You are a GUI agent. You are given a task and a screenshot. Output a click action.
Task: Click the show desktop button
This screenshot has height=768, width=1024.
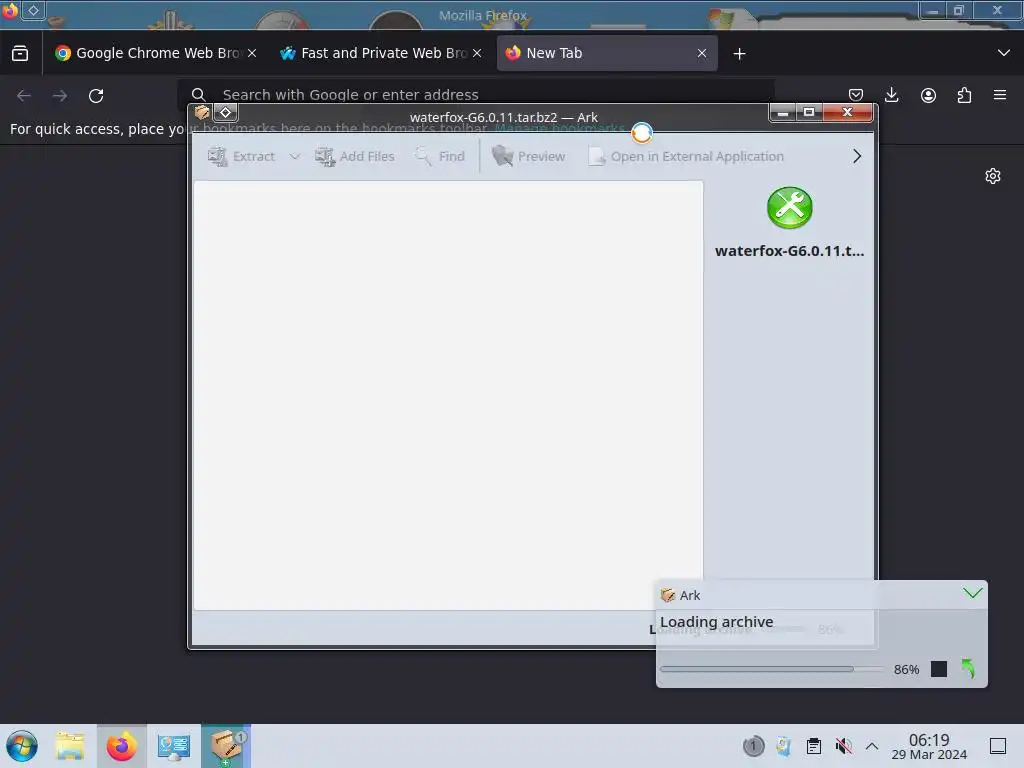coord(998,746)
